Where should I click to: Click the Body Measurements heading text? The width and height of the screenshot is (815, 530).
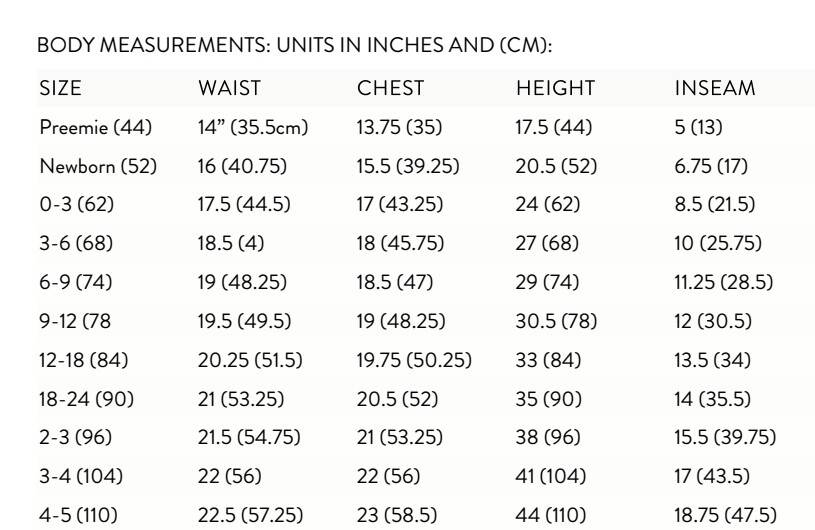point(295,45)
